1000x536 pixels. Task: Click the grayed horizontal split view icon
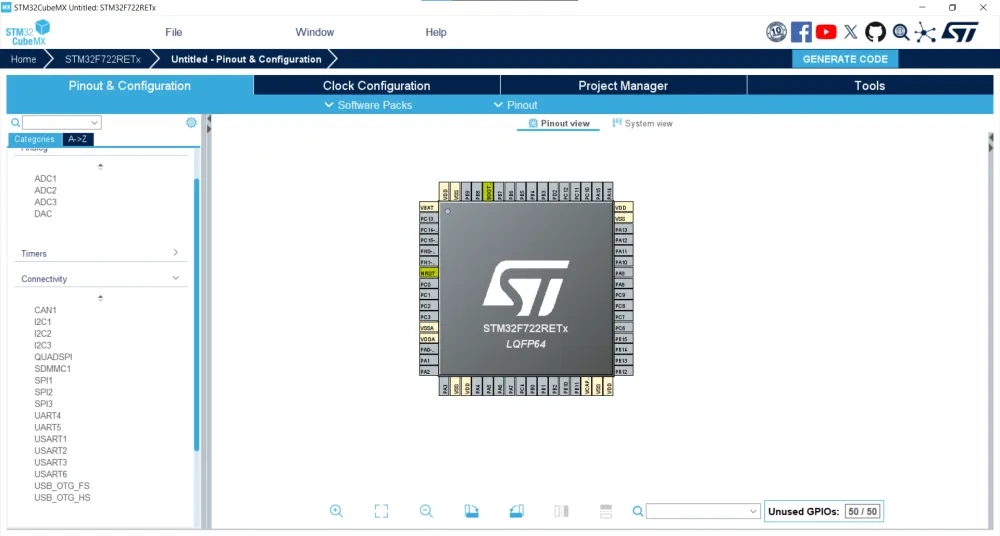(606, 511)
